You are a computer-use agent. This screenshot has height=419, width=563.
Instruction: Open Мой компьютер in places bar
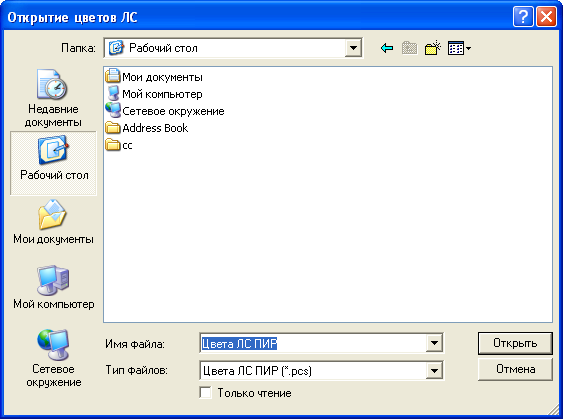tap(53, 287)
